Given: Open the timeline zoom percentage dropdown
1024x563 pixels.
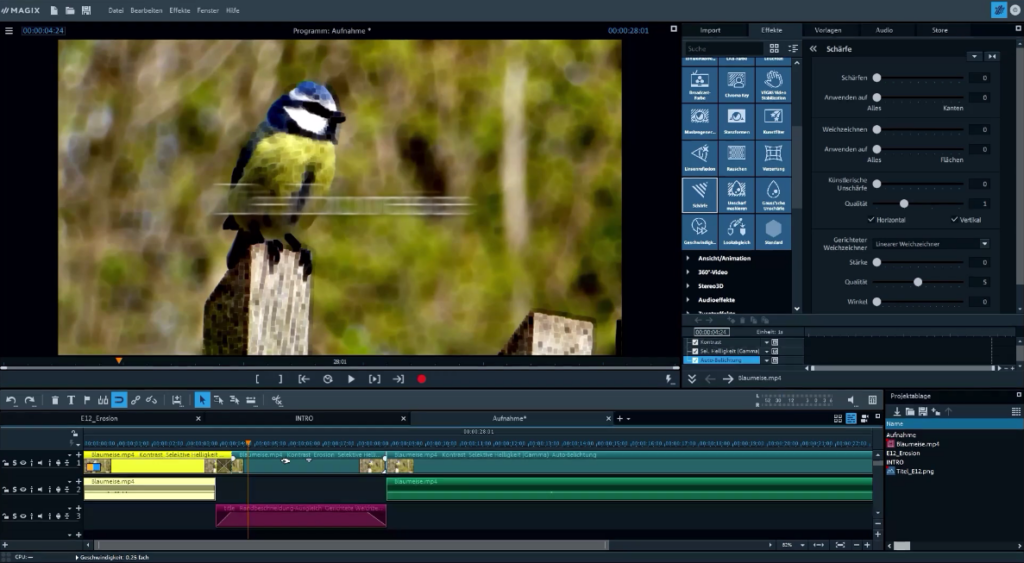Looking at the screenshot, I should coord(803,545).
